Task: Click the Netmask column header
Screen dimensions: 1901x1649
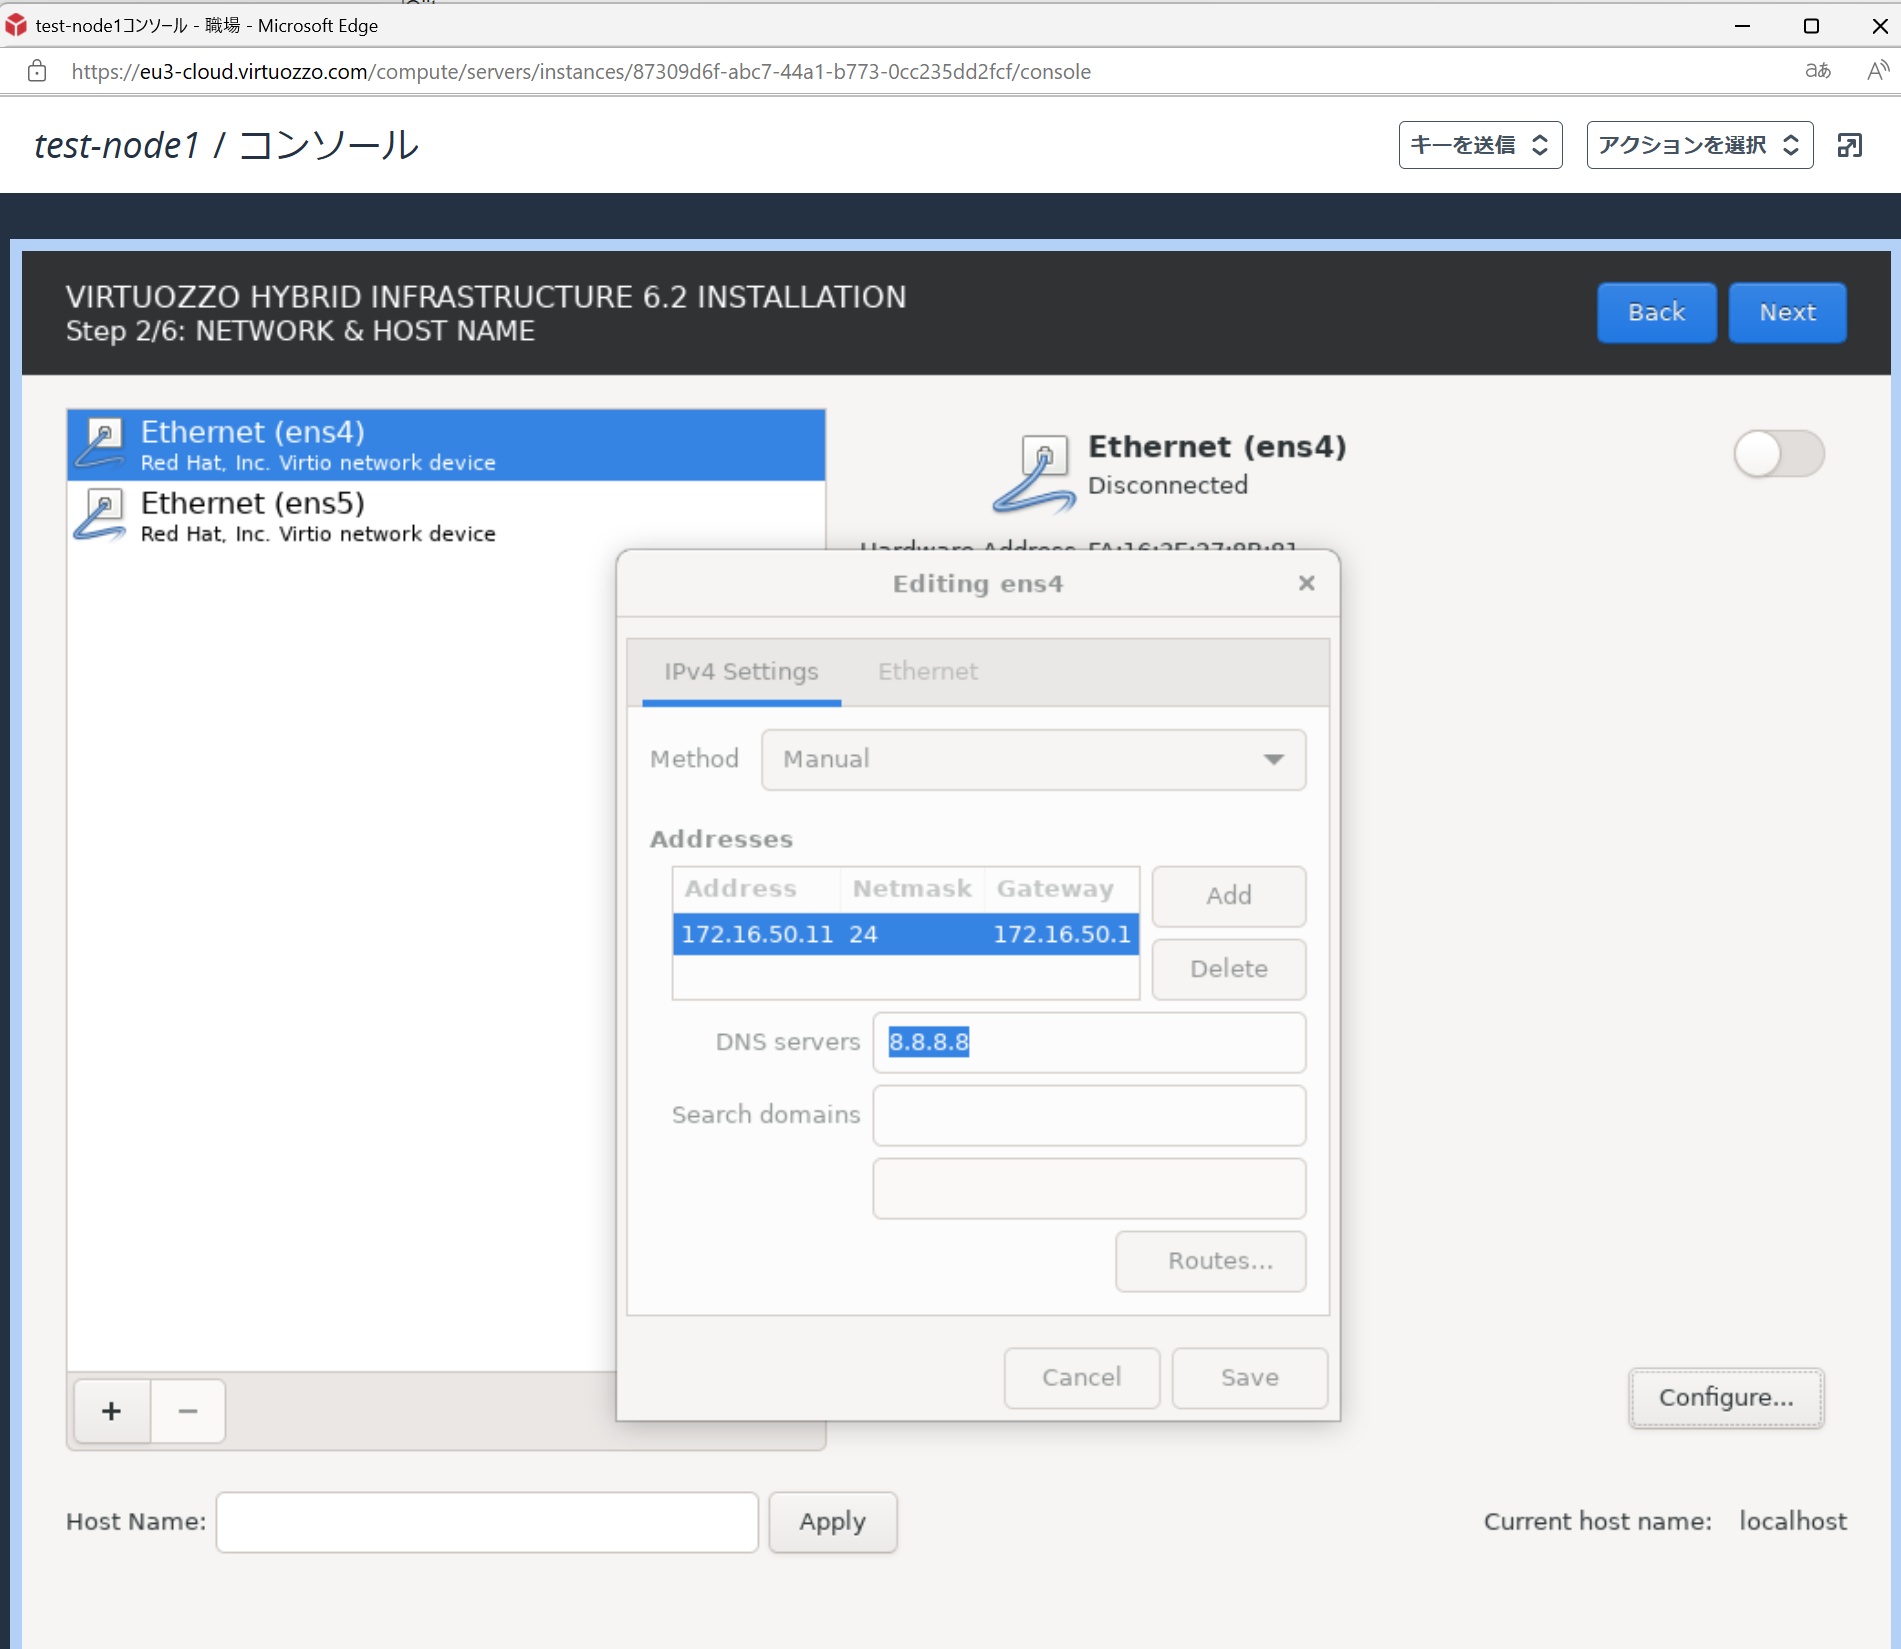Action: (912, 889)
